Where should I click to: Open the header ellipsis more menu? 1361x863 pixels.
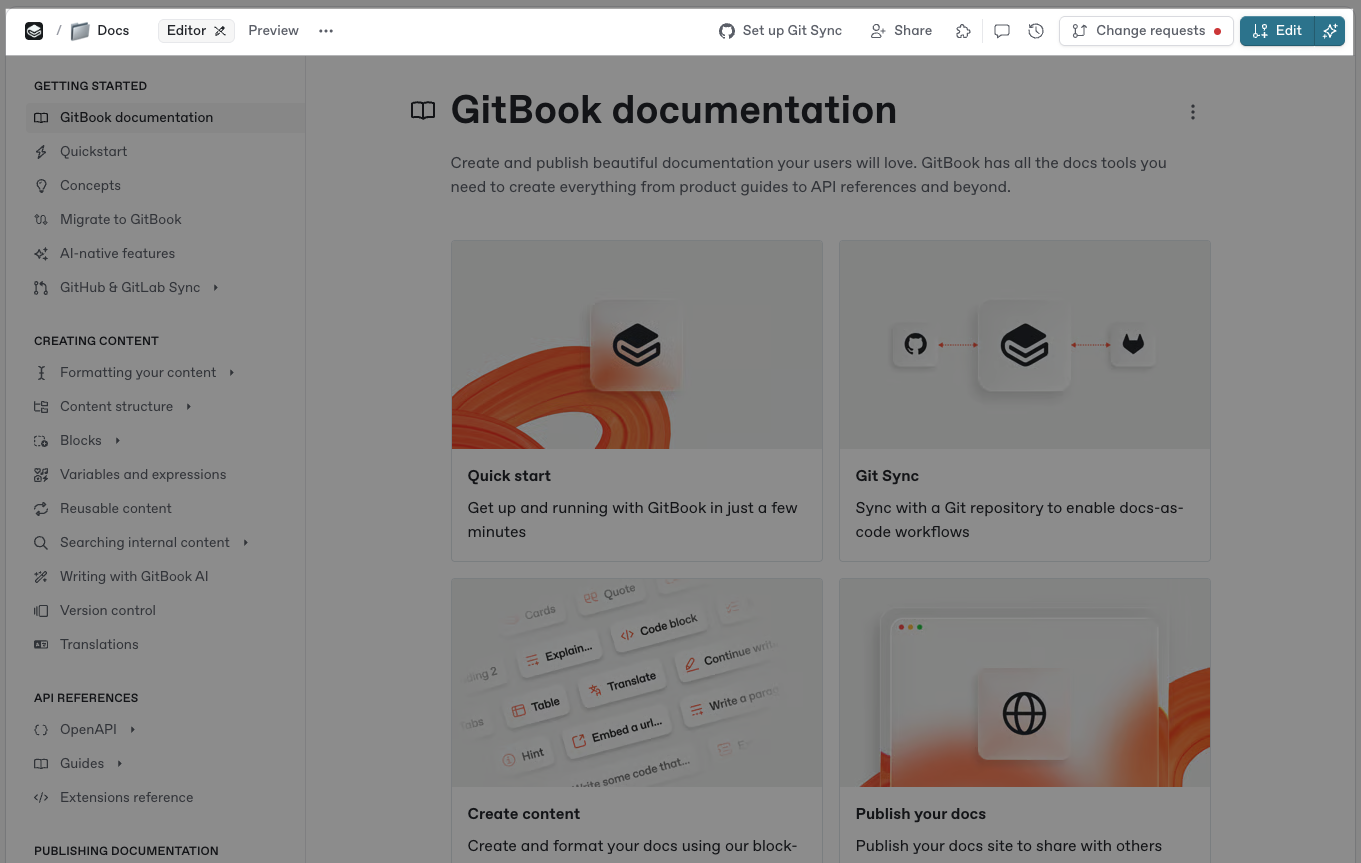point(326,31)
